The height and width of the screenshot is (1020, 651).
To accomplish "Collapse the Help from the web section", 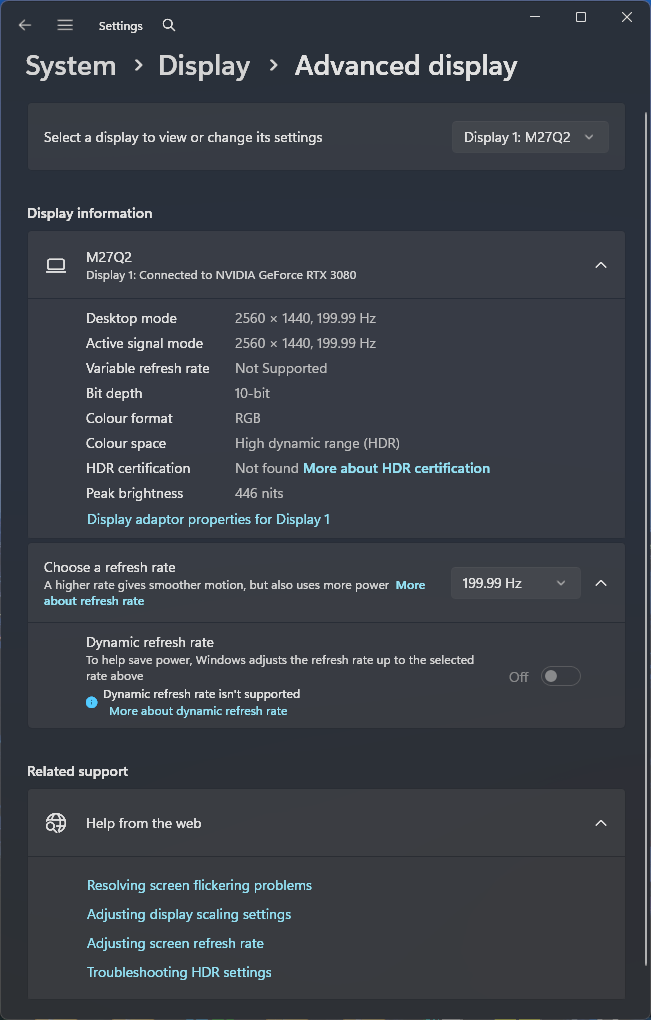I will click(x=601, y=823).
